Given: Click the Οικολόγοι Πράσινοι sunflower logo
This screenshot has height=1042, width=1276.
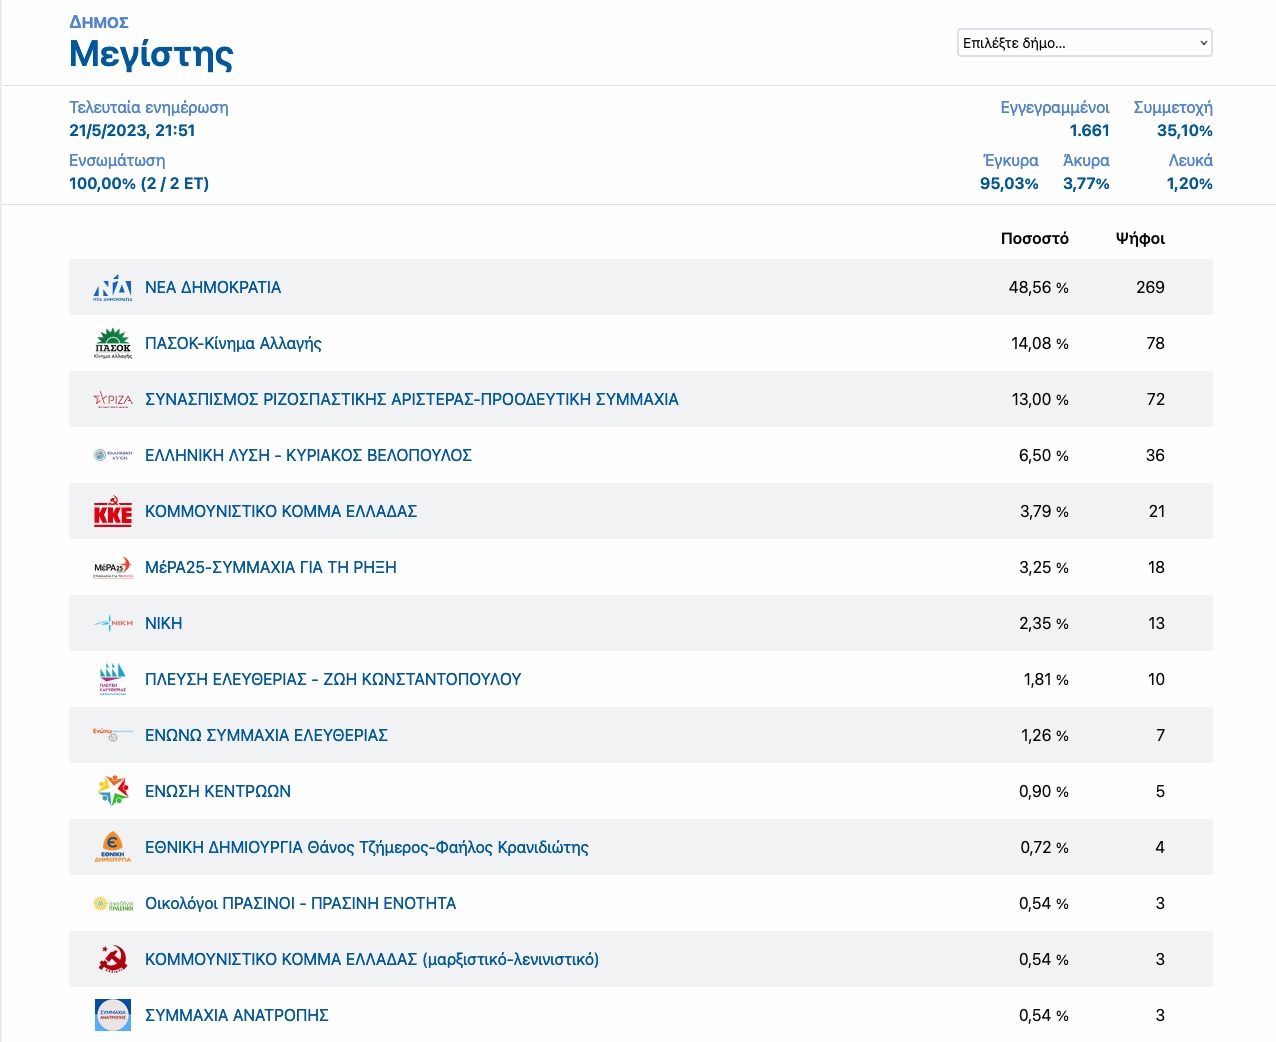Looking at the screenshot, I should pos(112,903).
